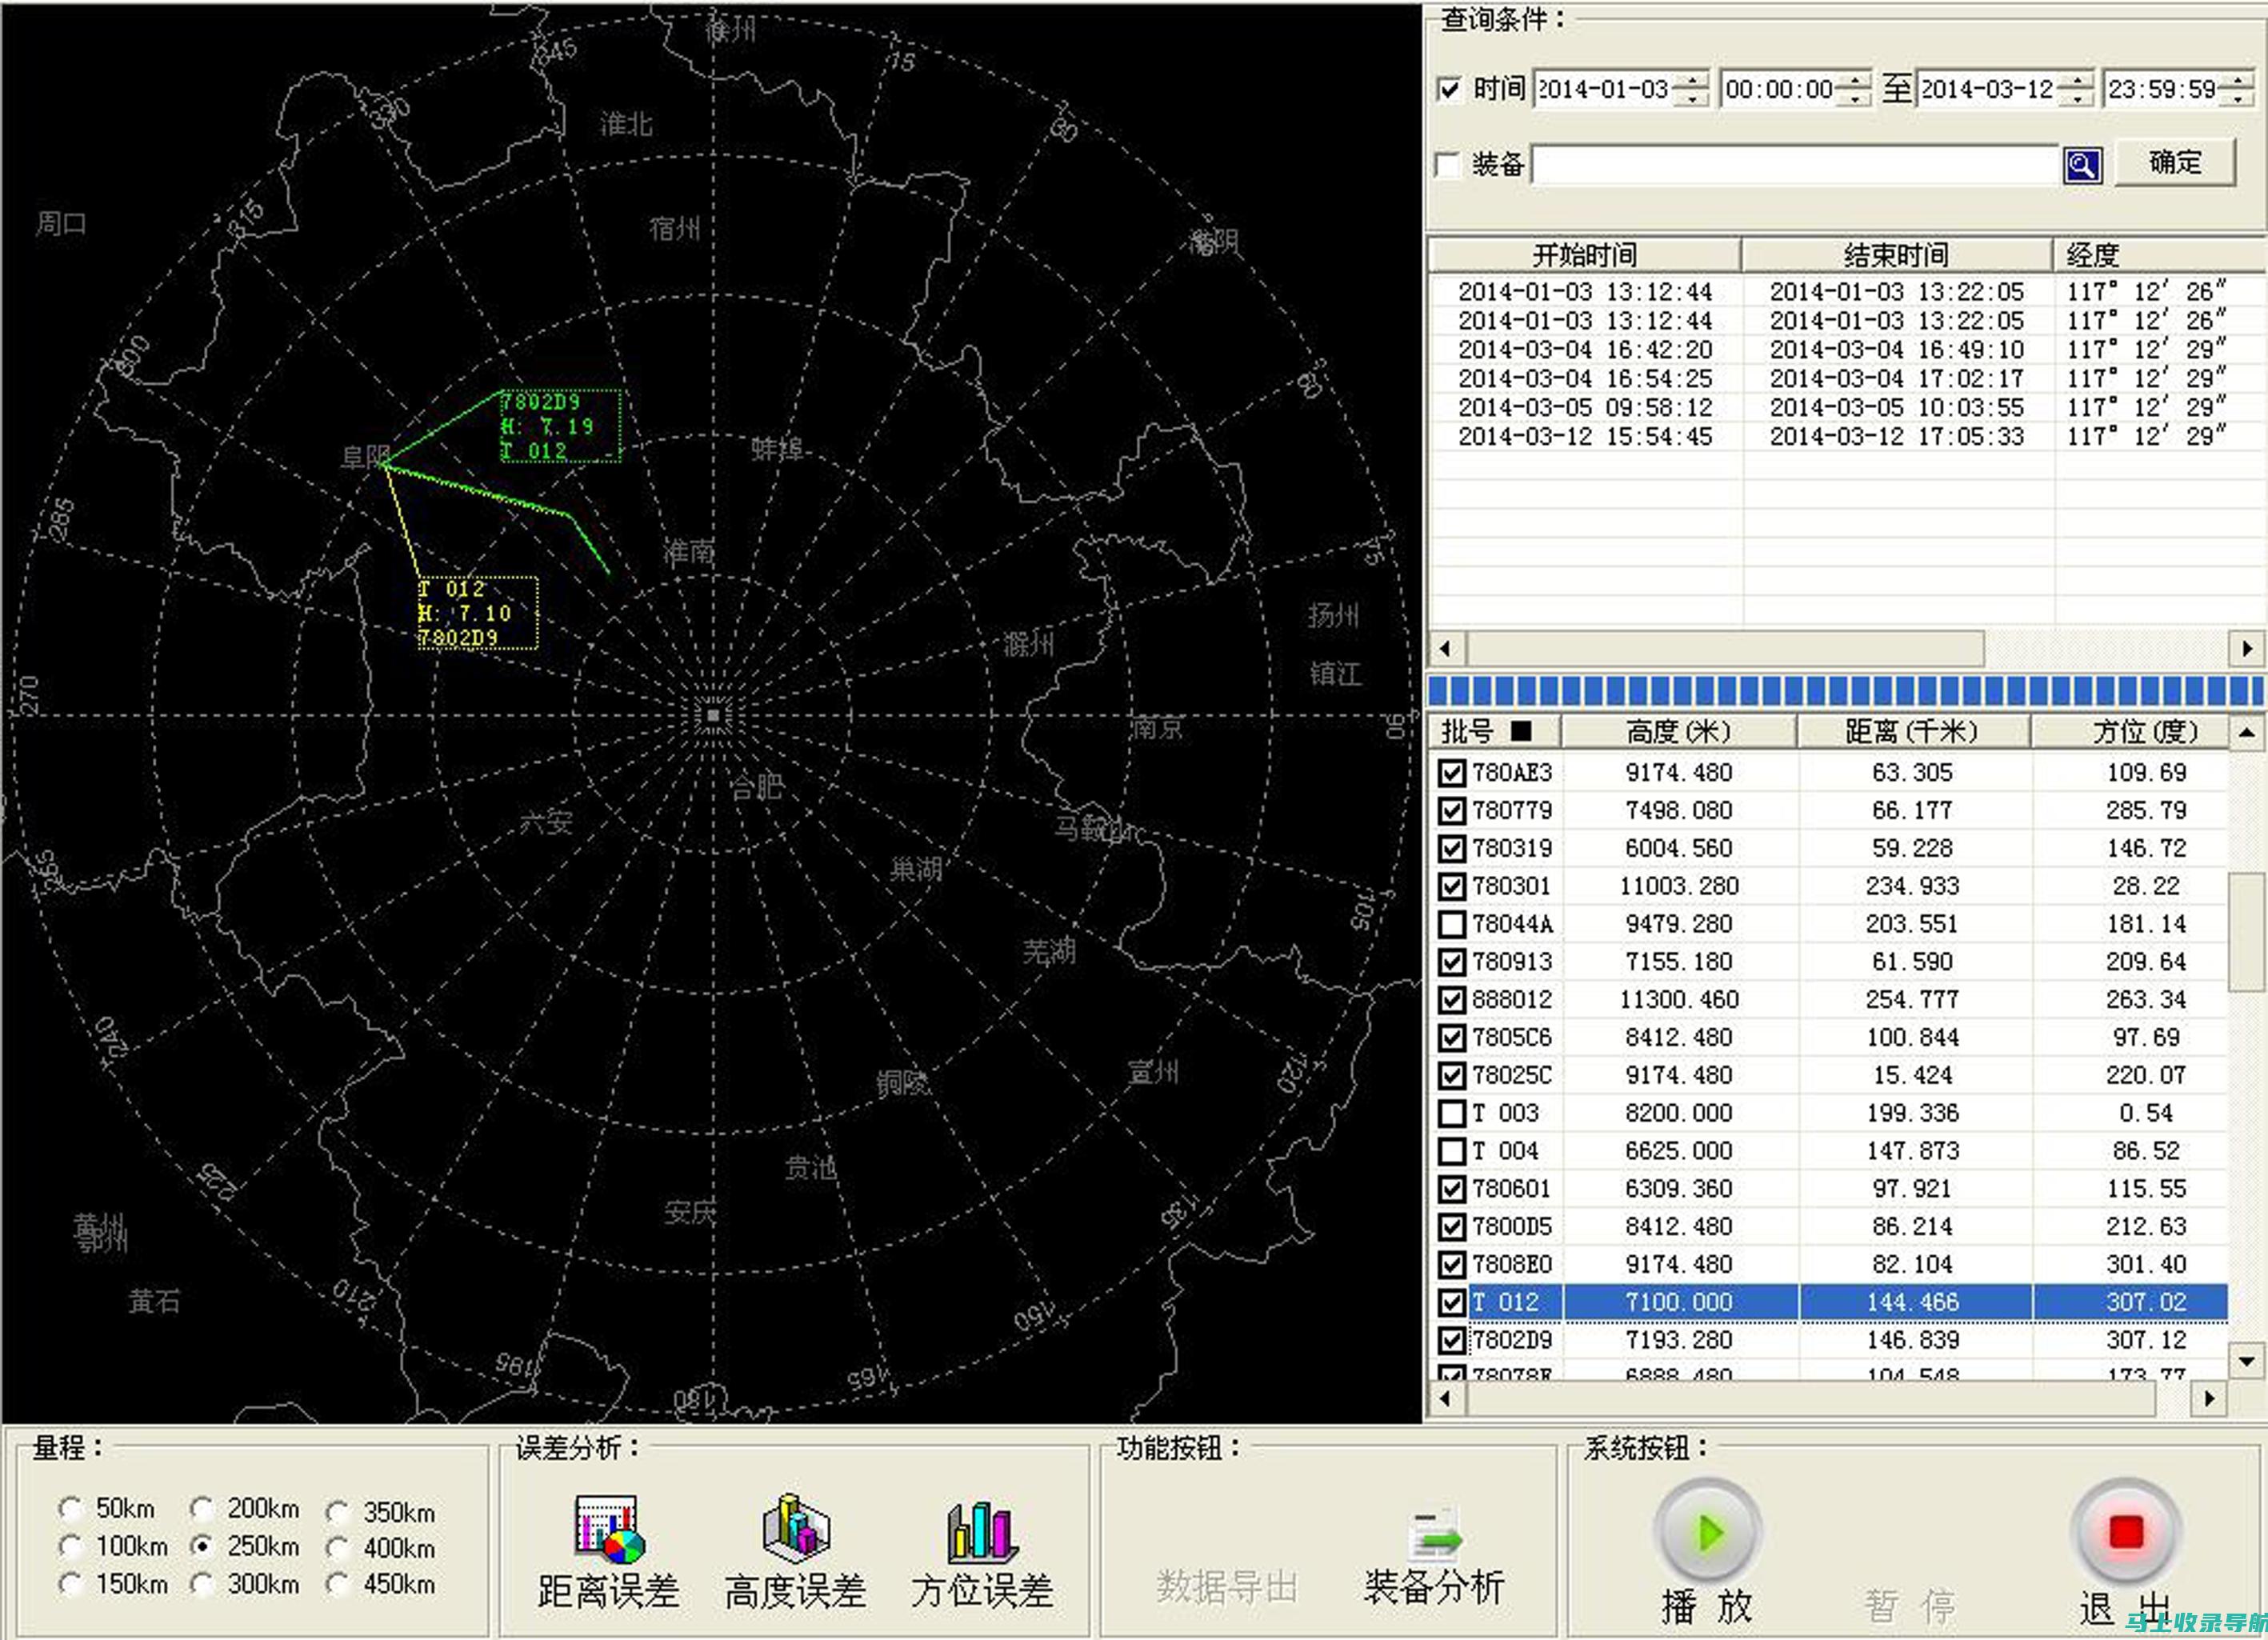Click the yellow T 012 track label on map
This screenshot has height=1640, width=2268.
point(477,613)
